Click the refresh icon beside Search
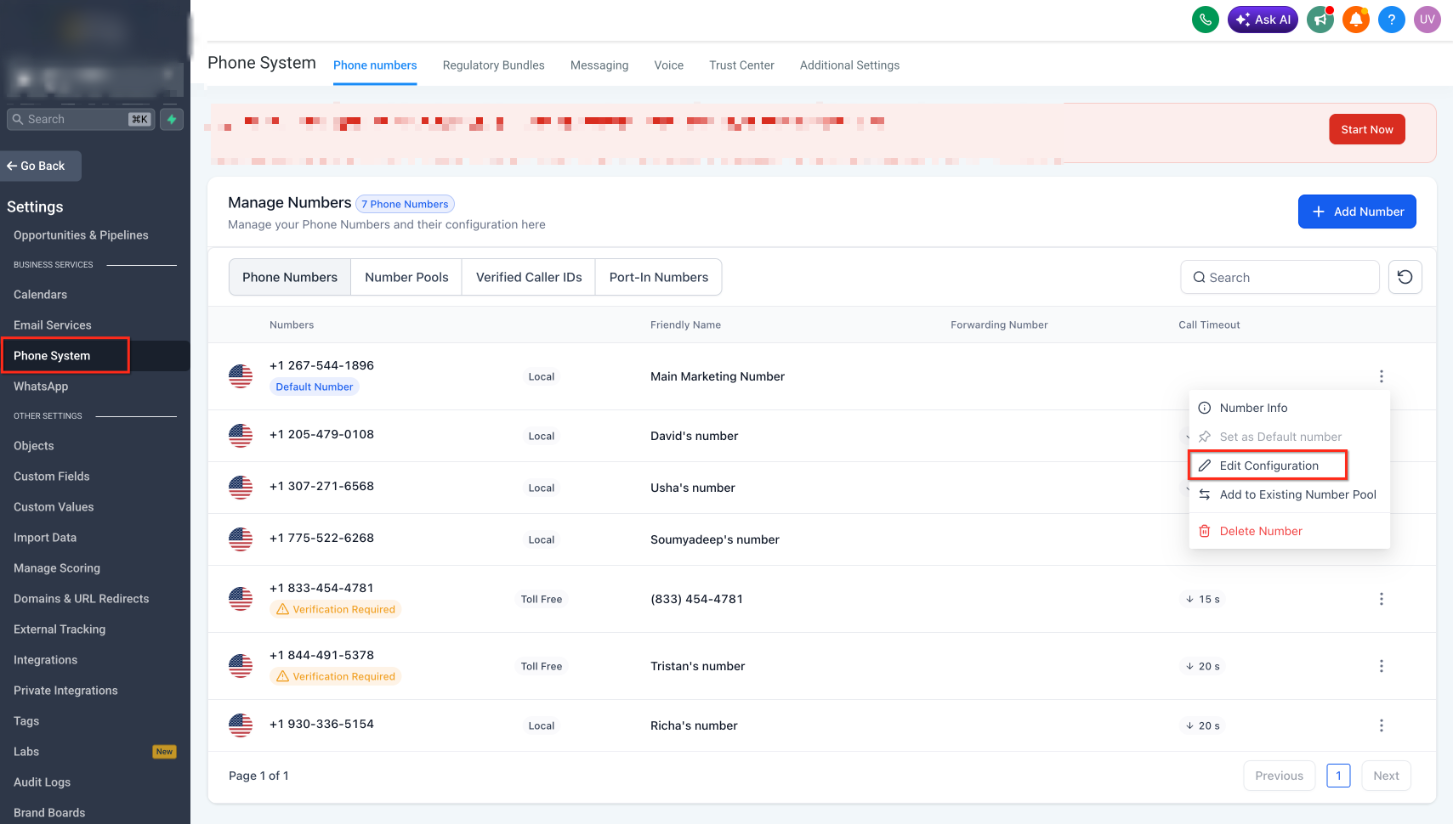Viewport: 1453px width, 824px height. pos(1405,277)
